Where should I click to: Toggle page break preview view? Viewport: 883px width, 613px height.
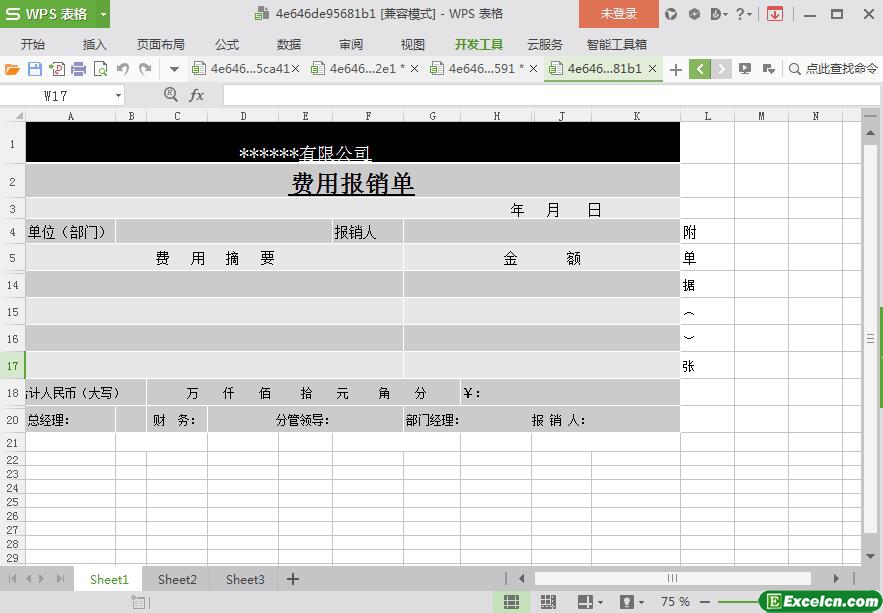tap(548, 602)
